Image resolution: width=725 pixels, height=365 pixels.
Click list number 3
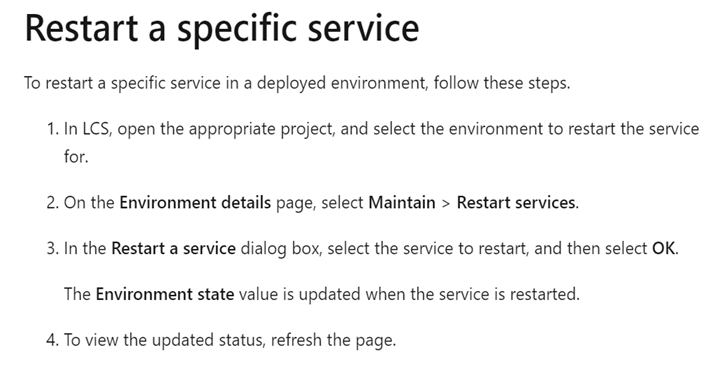[52, 248]
